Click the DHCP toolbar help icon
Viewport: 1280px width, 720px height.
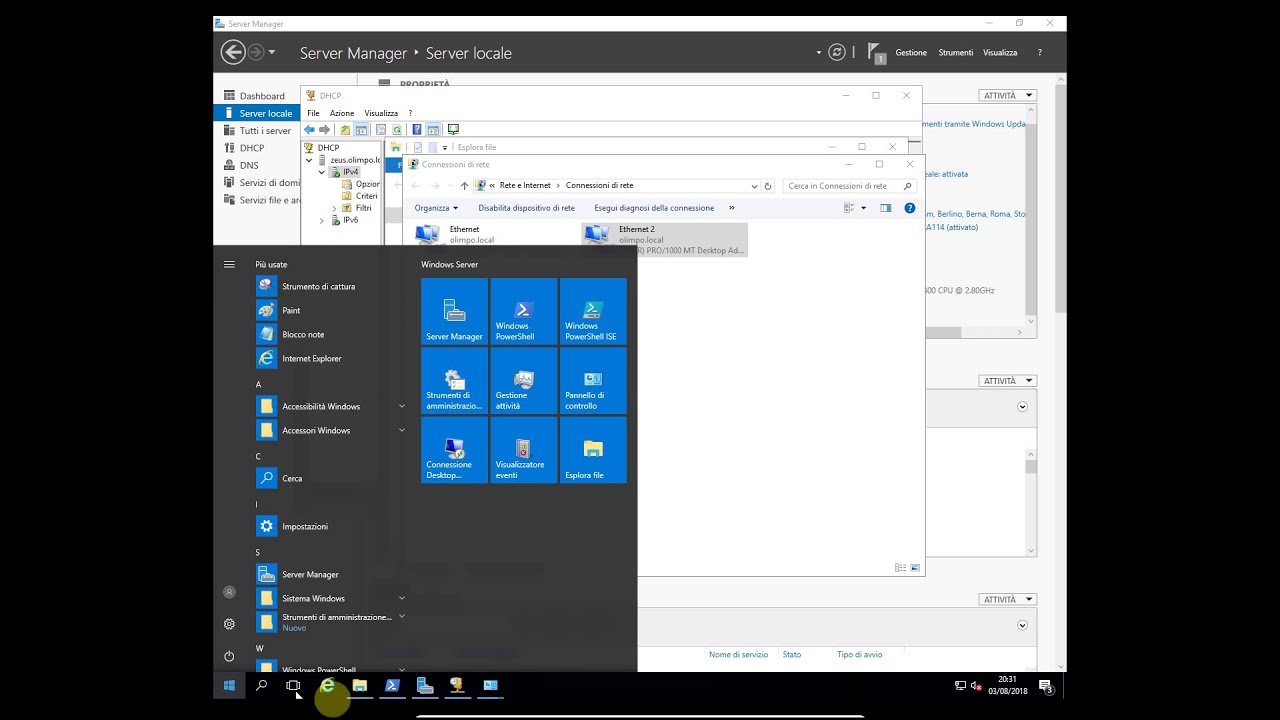(417, 130)
